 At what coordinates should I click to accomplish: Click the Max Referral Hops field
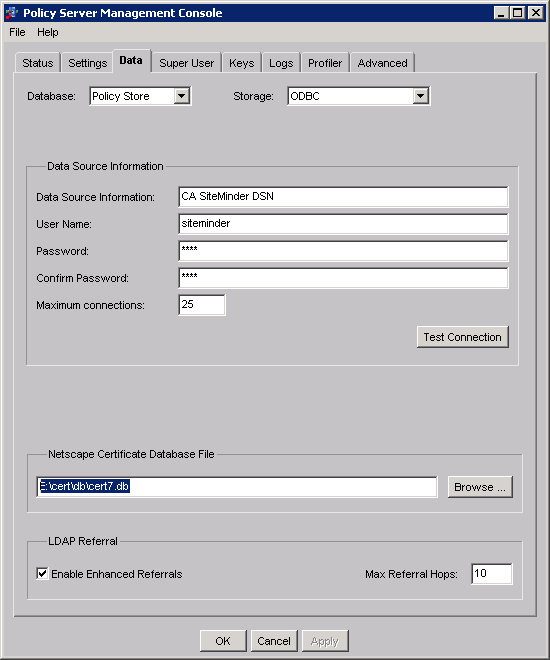(x=492, y=574)
